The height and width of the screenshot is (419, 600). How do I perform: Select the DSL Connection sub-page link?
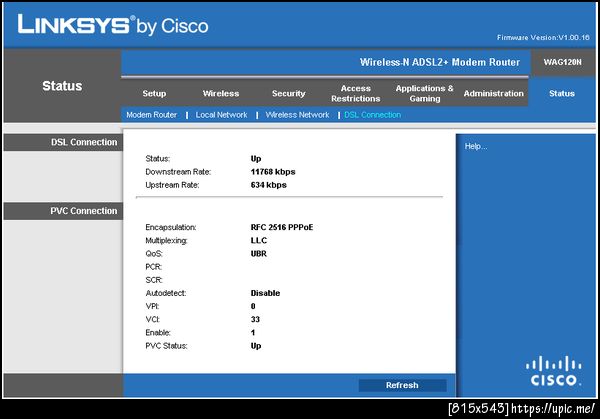click(372, 115)
